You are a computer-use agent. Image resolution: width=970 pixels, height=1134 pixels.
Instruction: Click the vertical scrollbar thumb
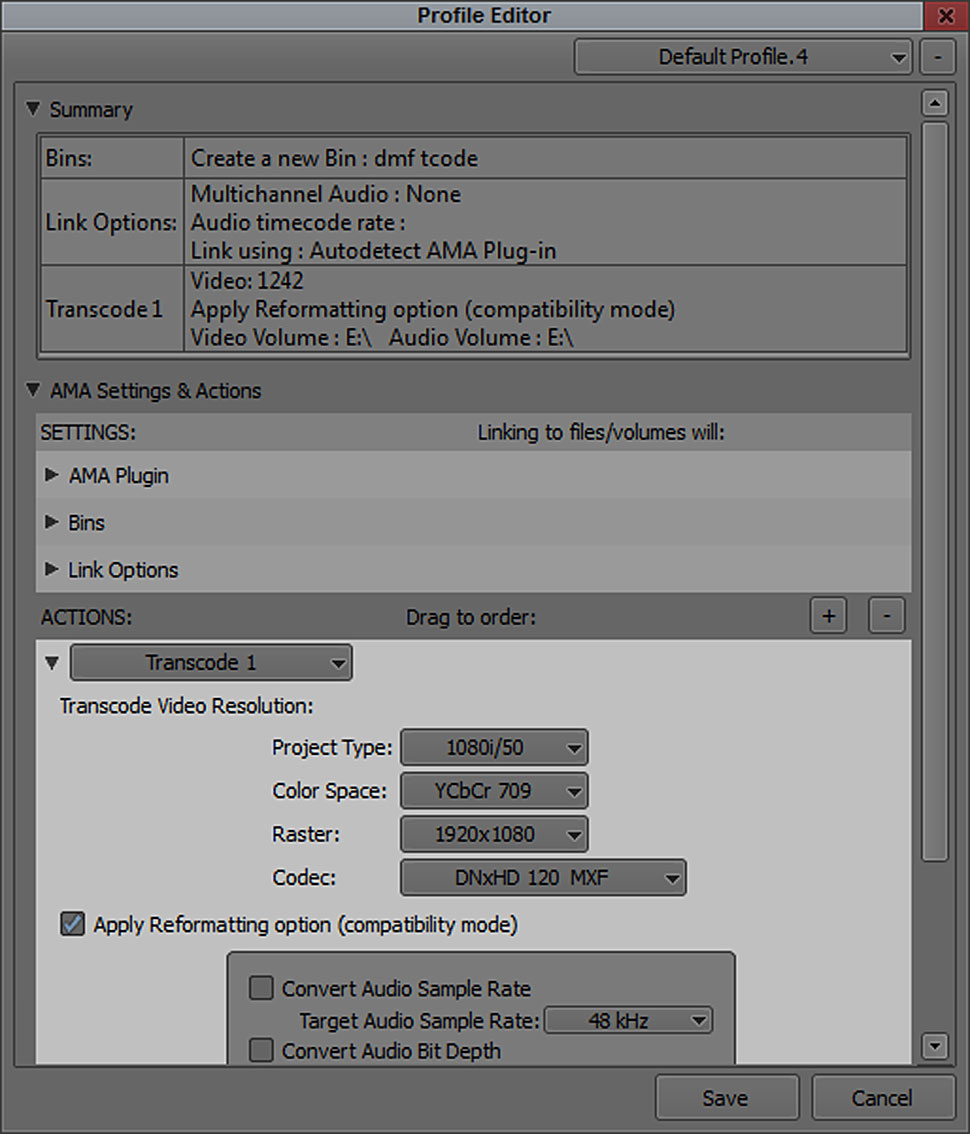(935, 490)
